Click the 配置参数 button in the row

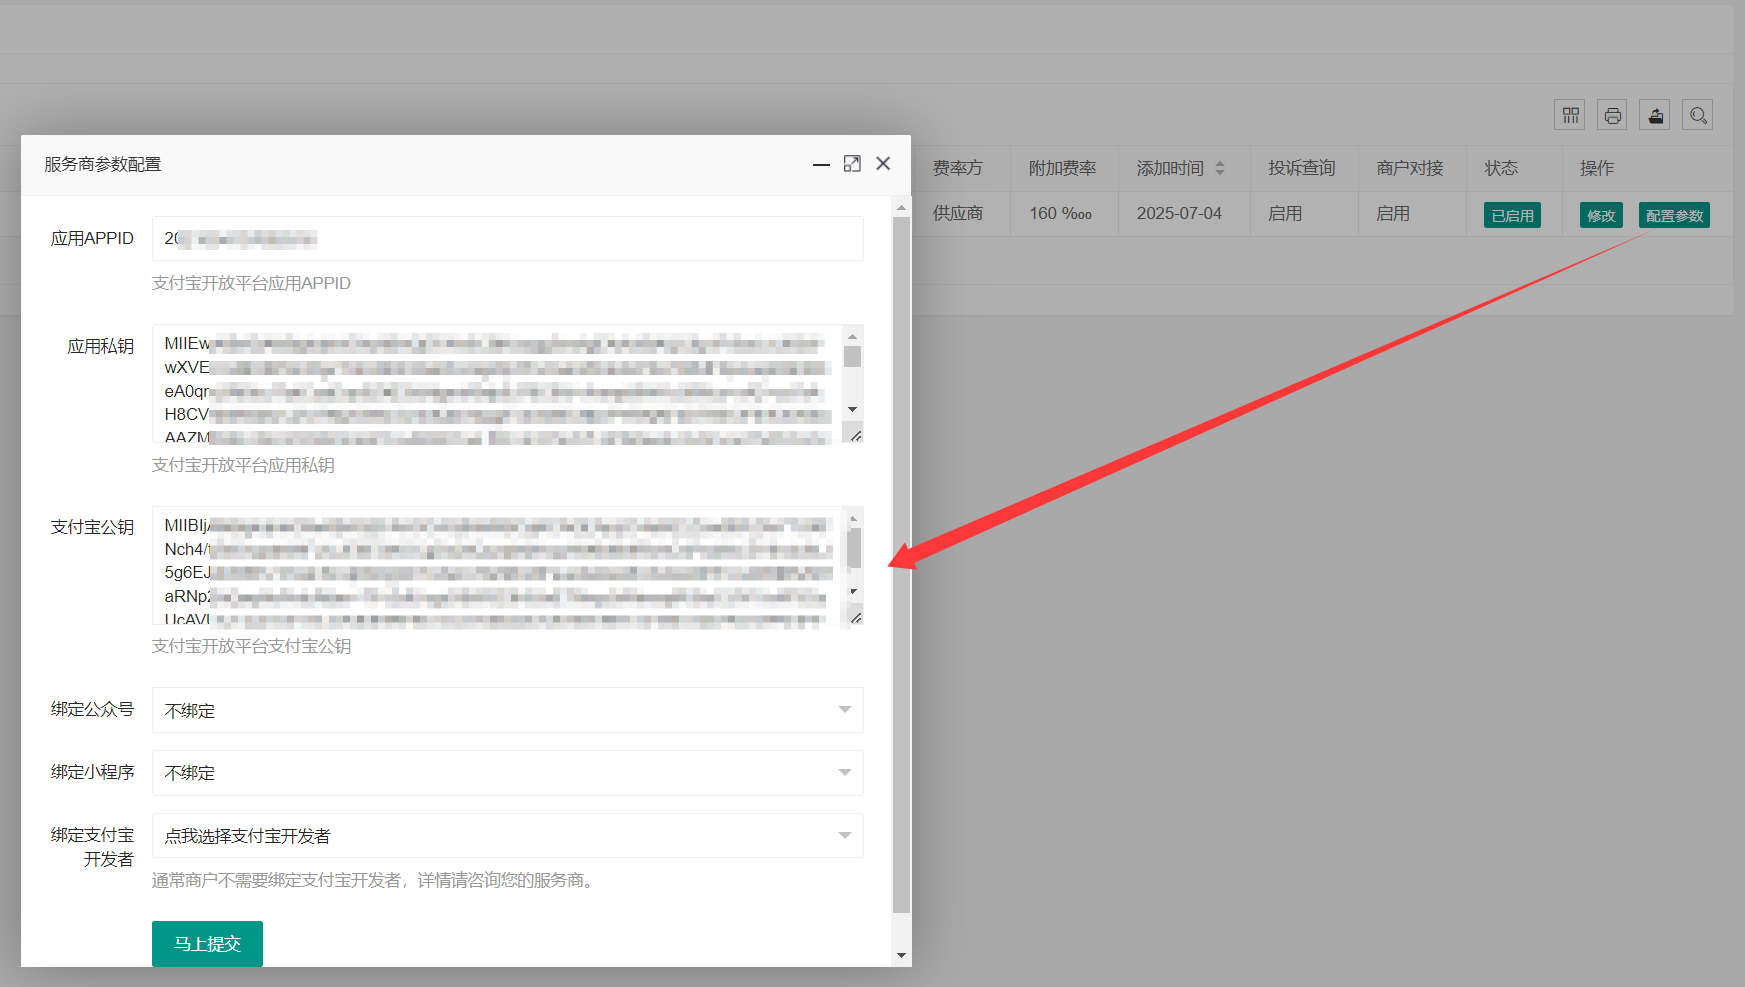click(1674, 215)
